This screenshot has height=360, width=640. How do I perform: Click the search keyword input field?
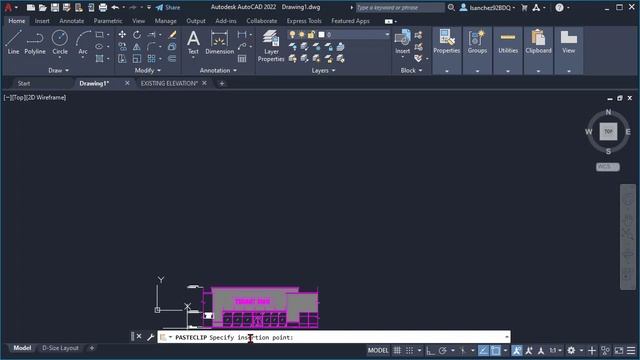coord(400,7)
